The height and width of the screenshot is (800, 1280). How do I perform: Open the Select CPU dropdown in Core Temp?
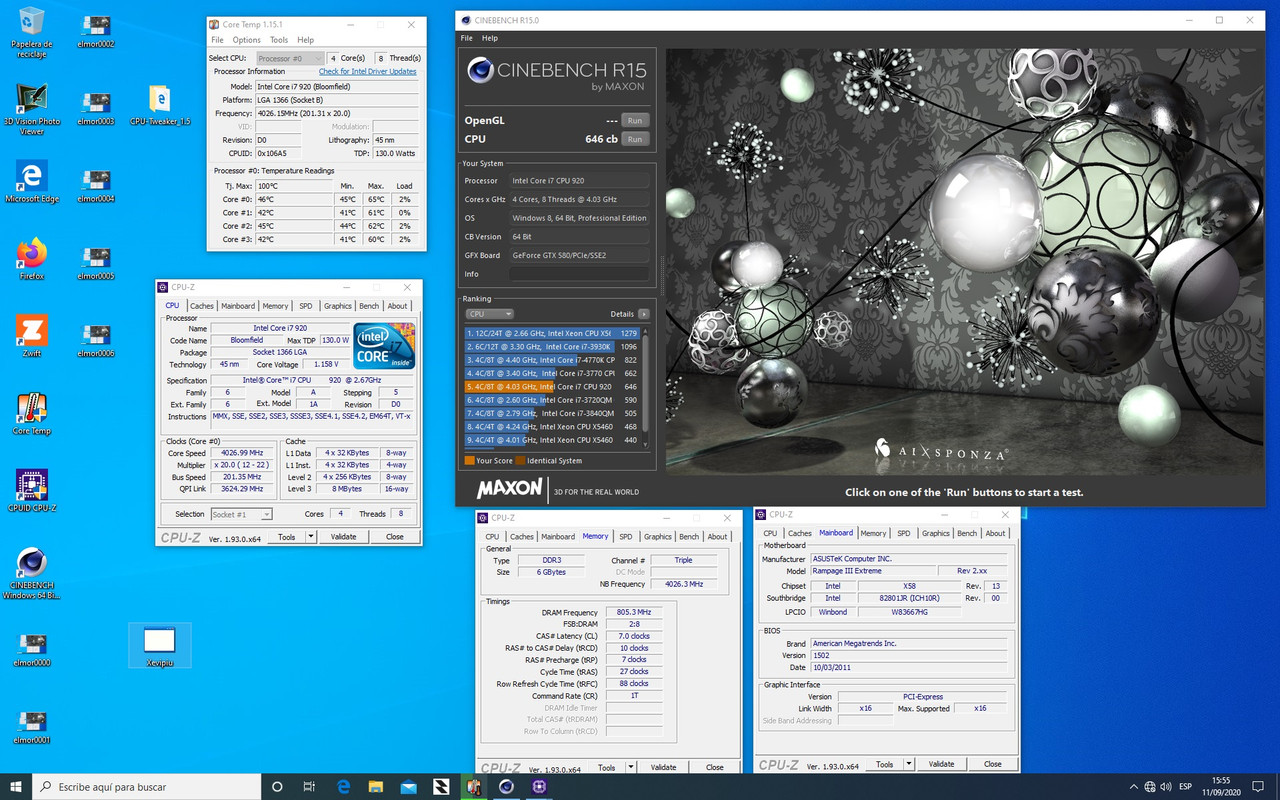point(288,58)
